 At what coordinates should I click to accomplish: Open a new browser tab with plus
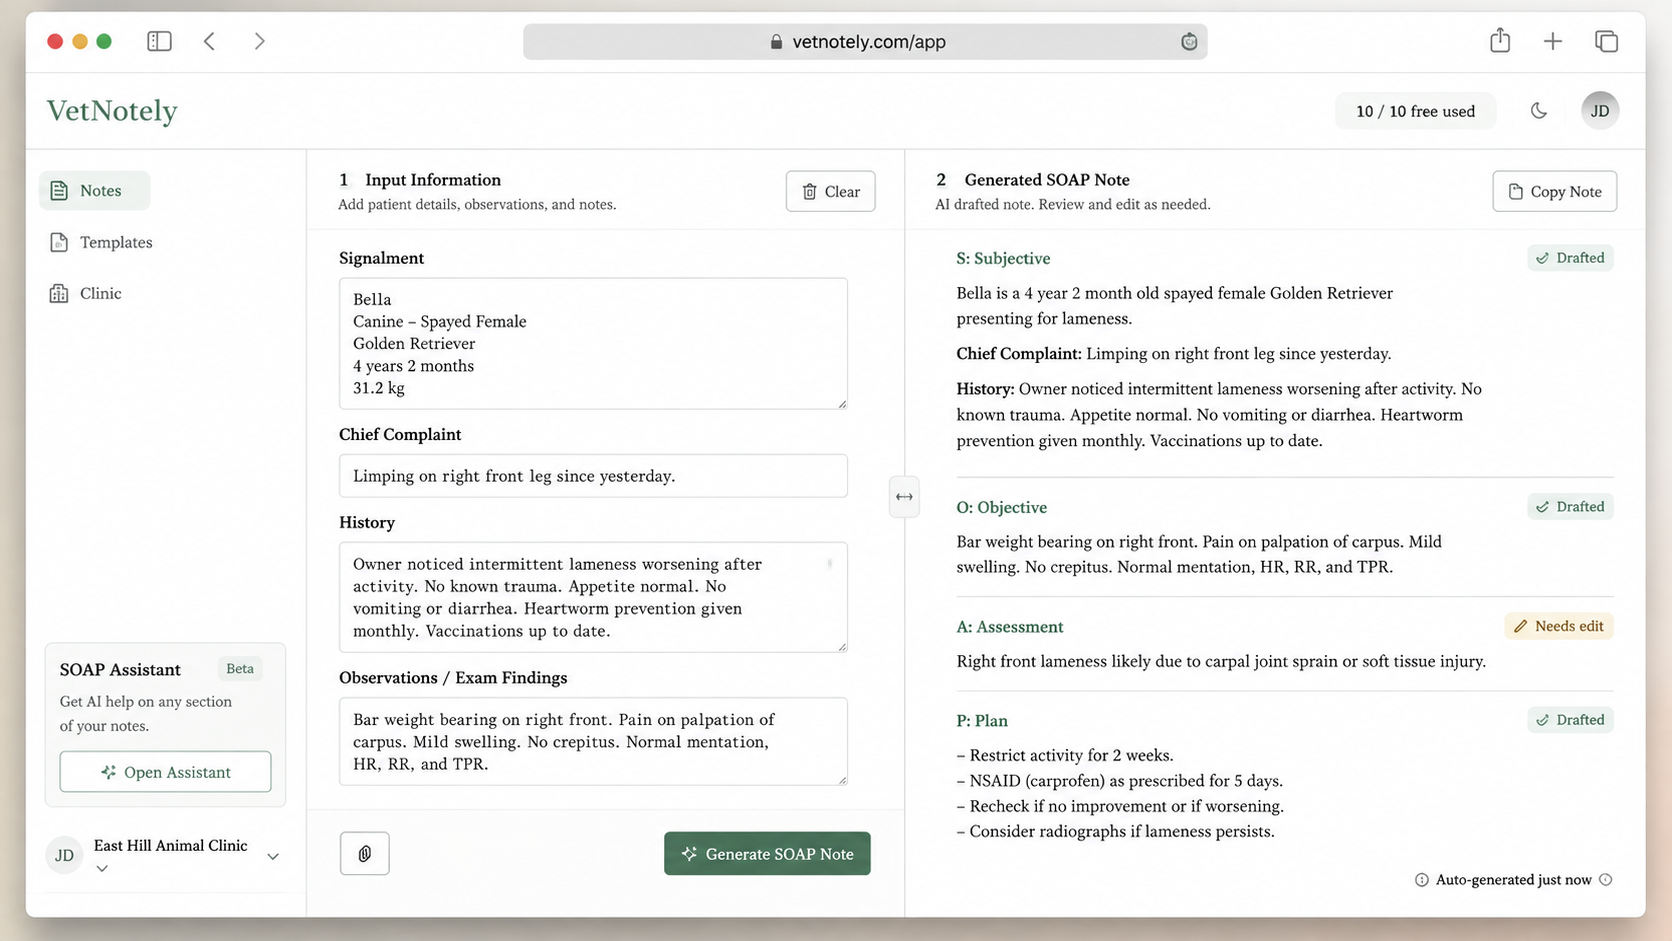(1553, 41)
